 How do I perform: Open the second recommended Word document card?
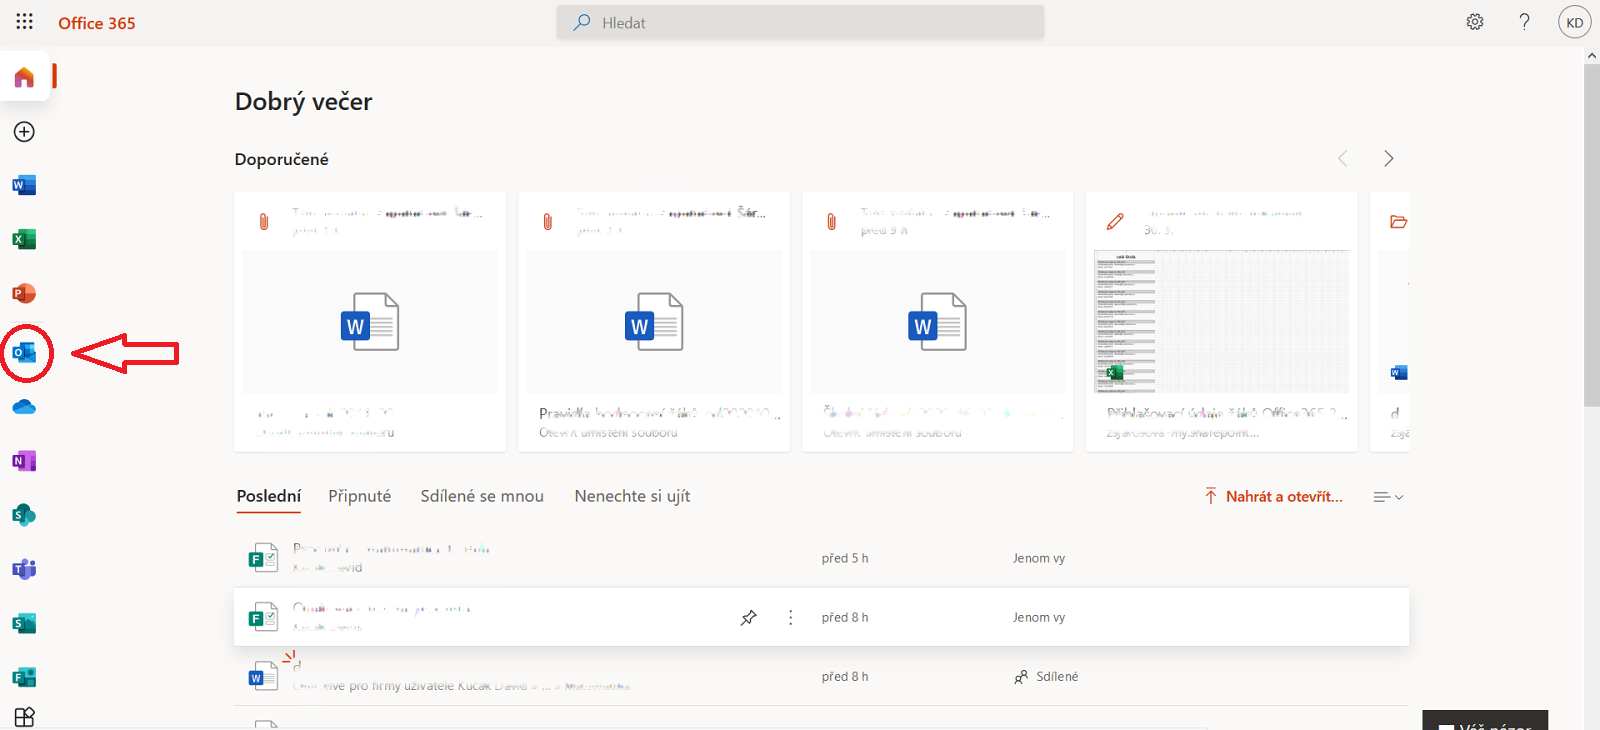click(x=654, y=321)
